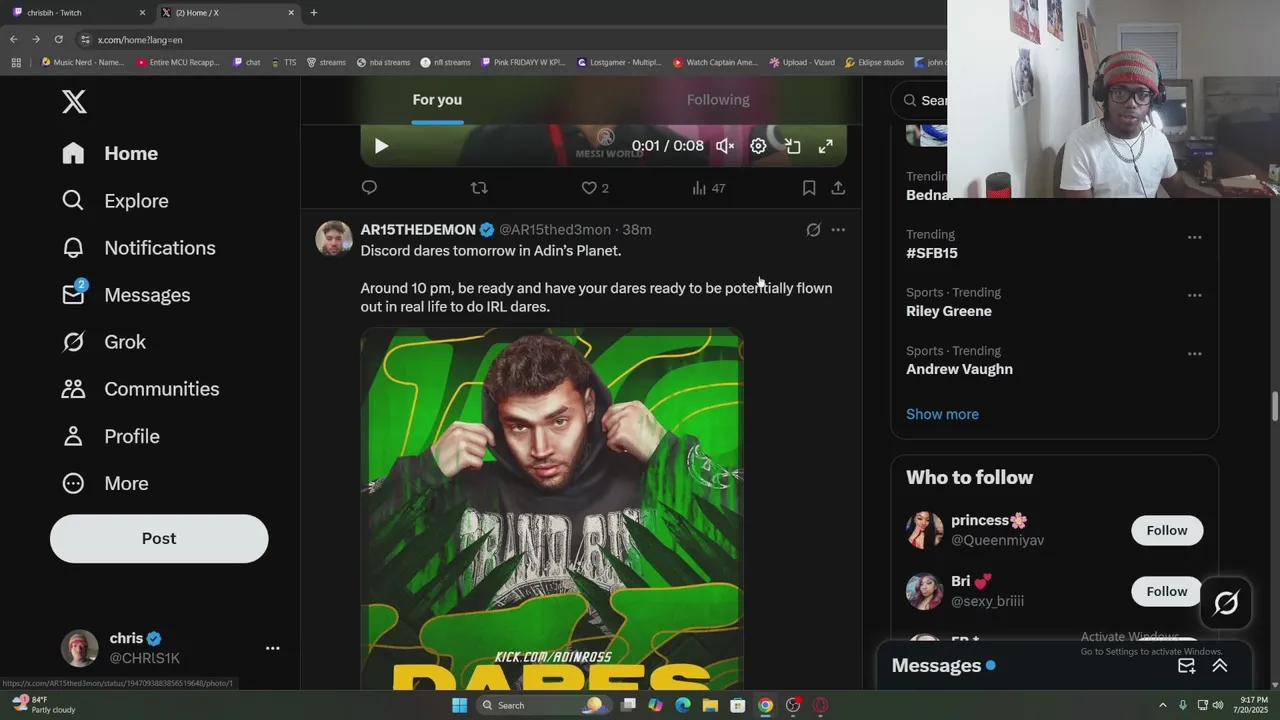1280x720 pixels.
Task: Unmute the video volume
Action: (725, 146)
